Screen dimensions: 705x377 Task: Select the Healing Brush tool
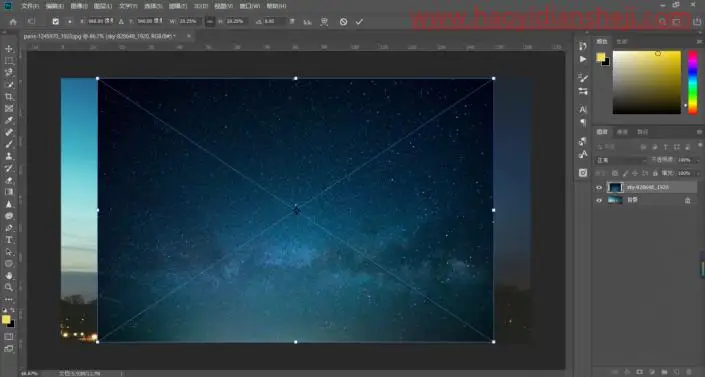(9, 132)
